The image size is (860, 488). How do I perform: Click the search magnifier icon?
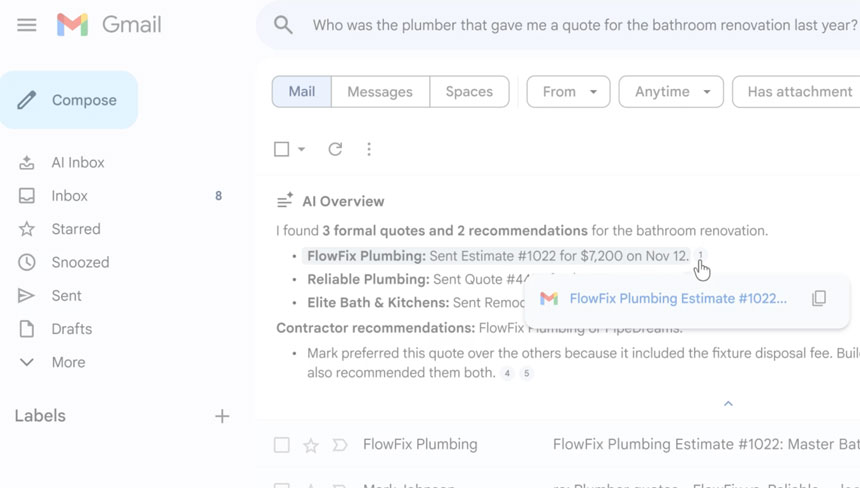coord(284,25)
